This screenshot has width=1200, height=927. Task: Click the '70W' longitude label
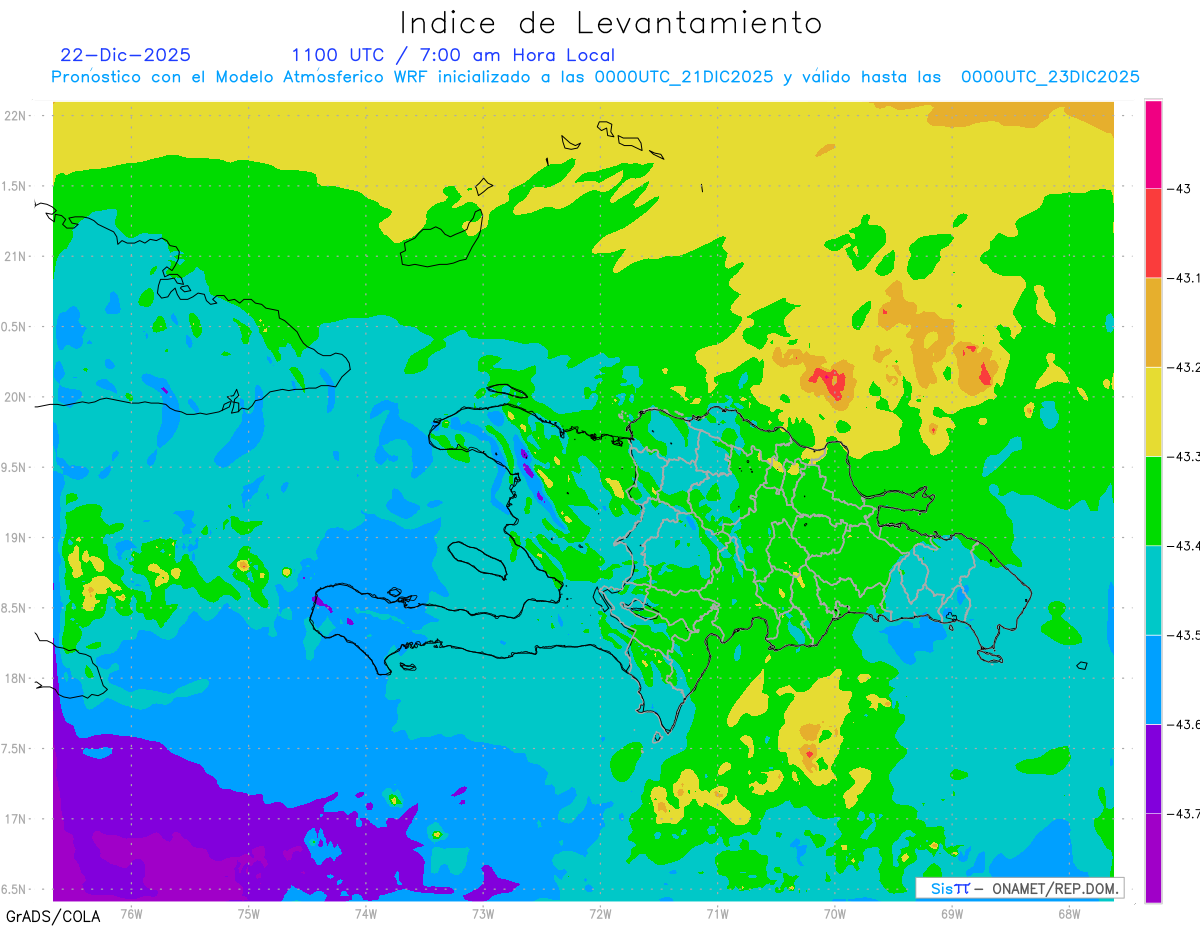835,913
